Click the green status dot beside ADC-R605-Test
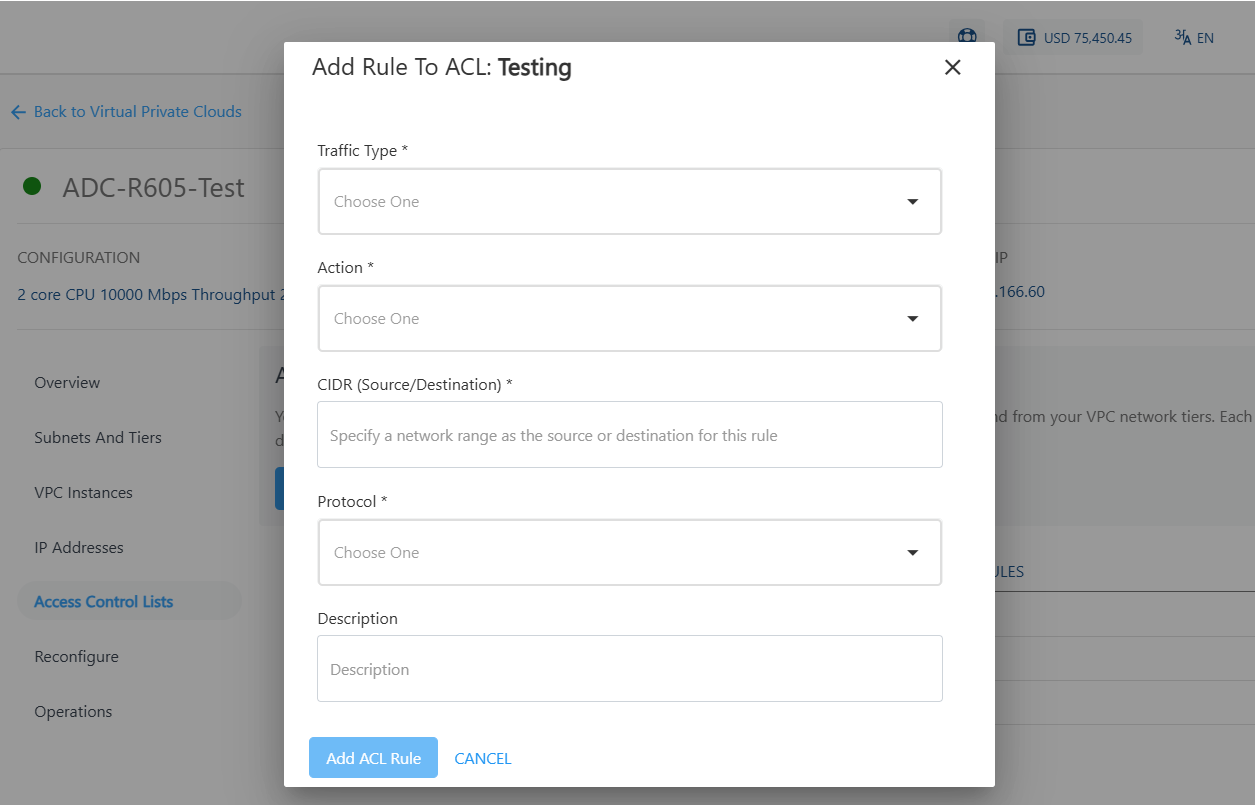 pyautogui.click(x=32, y=186)
